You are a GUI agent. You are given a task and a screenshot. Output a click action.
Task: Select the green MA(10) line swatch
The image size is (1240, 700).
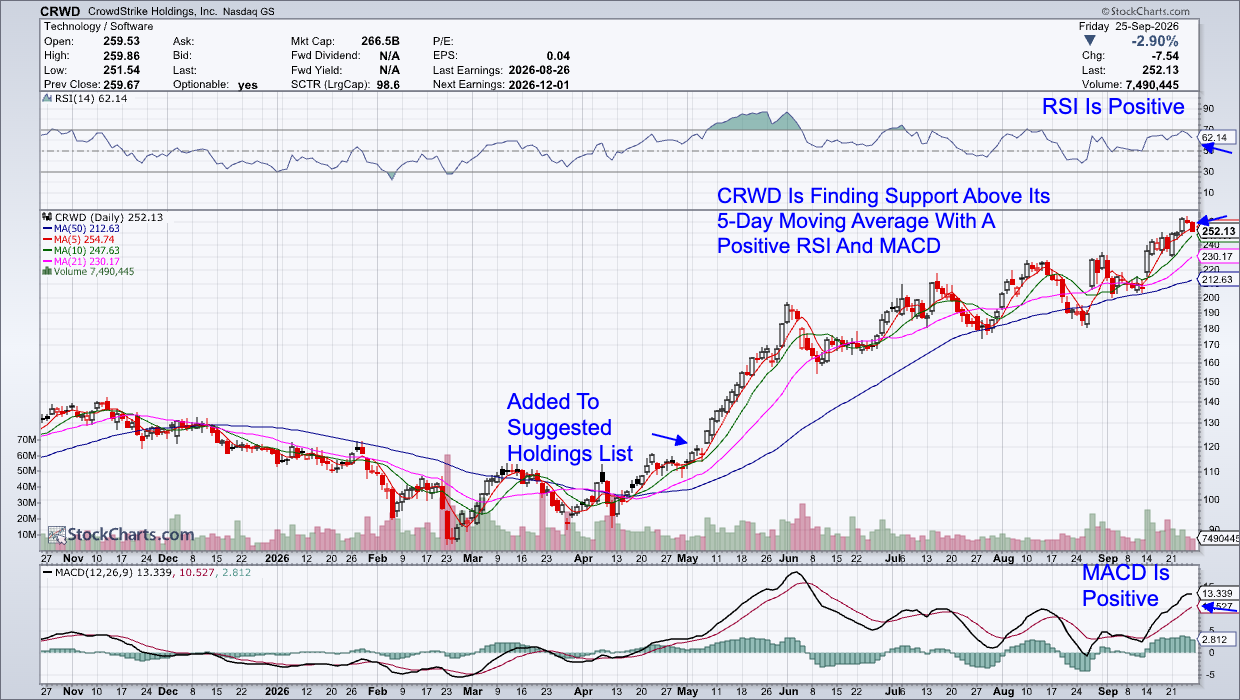(47, 251)
